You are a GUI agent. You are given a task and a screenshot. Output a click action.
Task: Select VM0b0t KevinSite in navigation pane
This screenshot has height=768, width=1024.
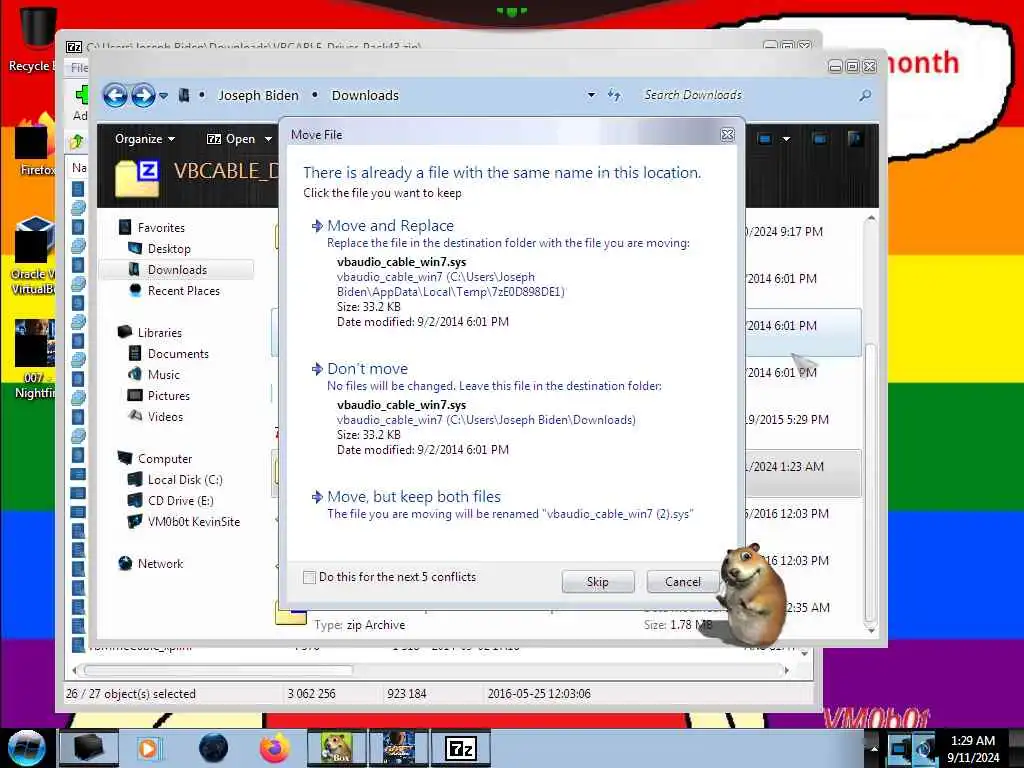[193, 522]
